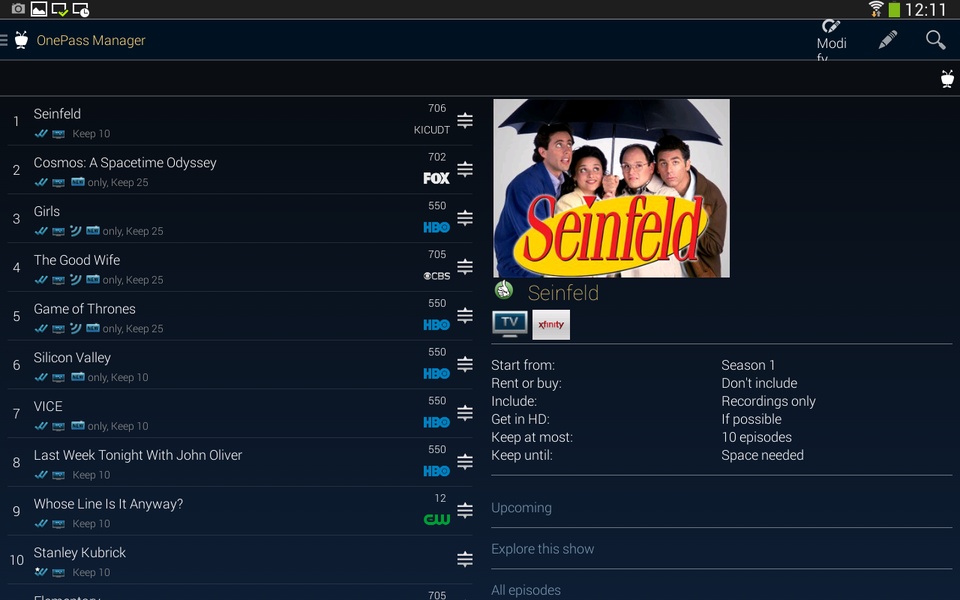
Task: Tap the HBO logo on Last Week Tonight row
Action: click(x=437, y=471)
